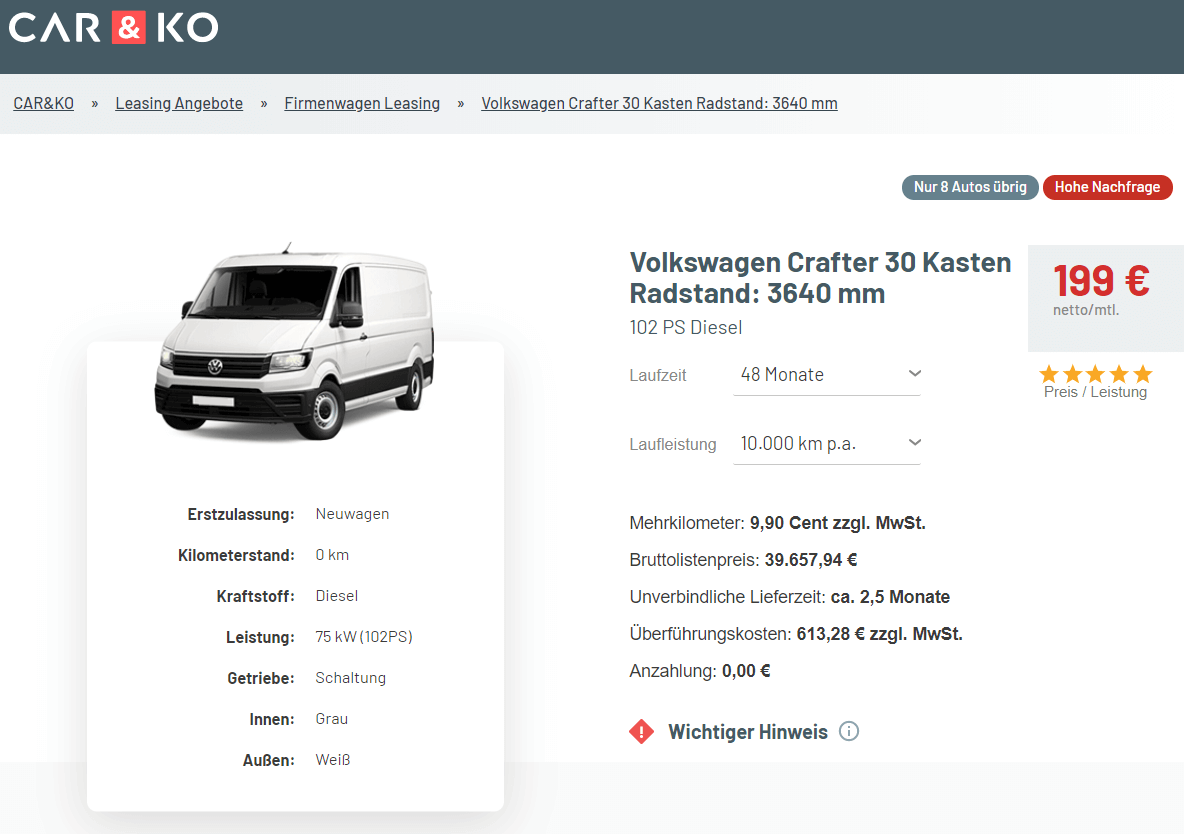This screenshot has width=1184, height=834.
Task: Click the white Crafter van image
Action: (294, 342)
